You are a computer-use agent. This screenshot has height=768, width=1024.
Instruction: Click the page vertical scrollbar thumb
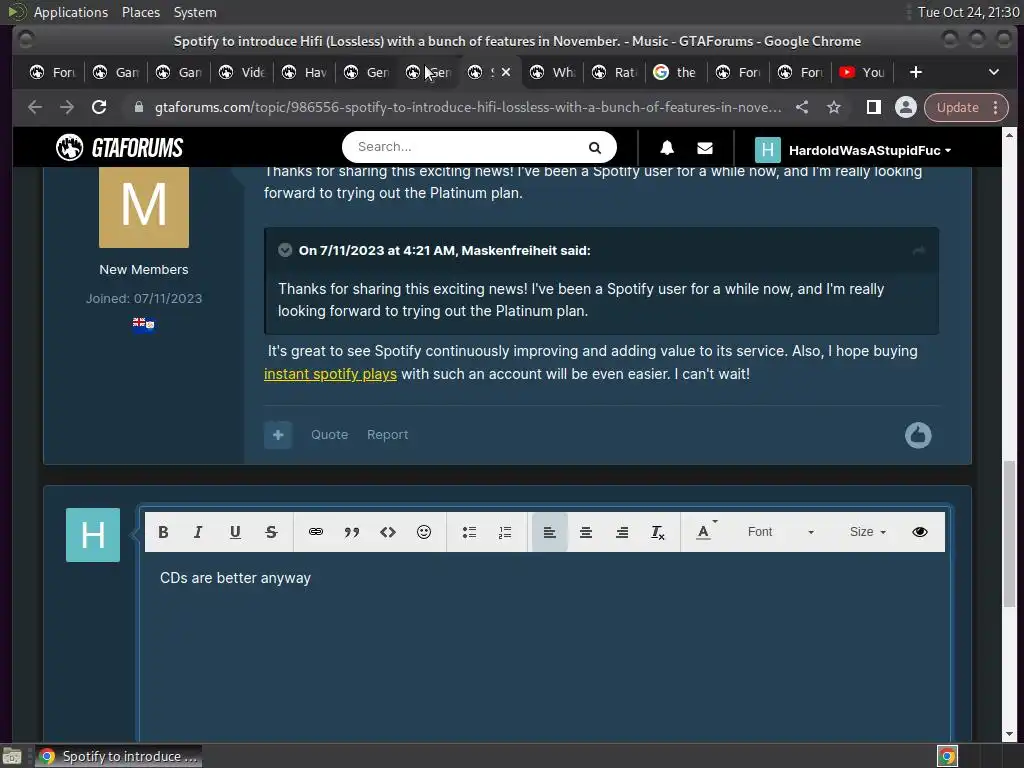coord(1010,534)
